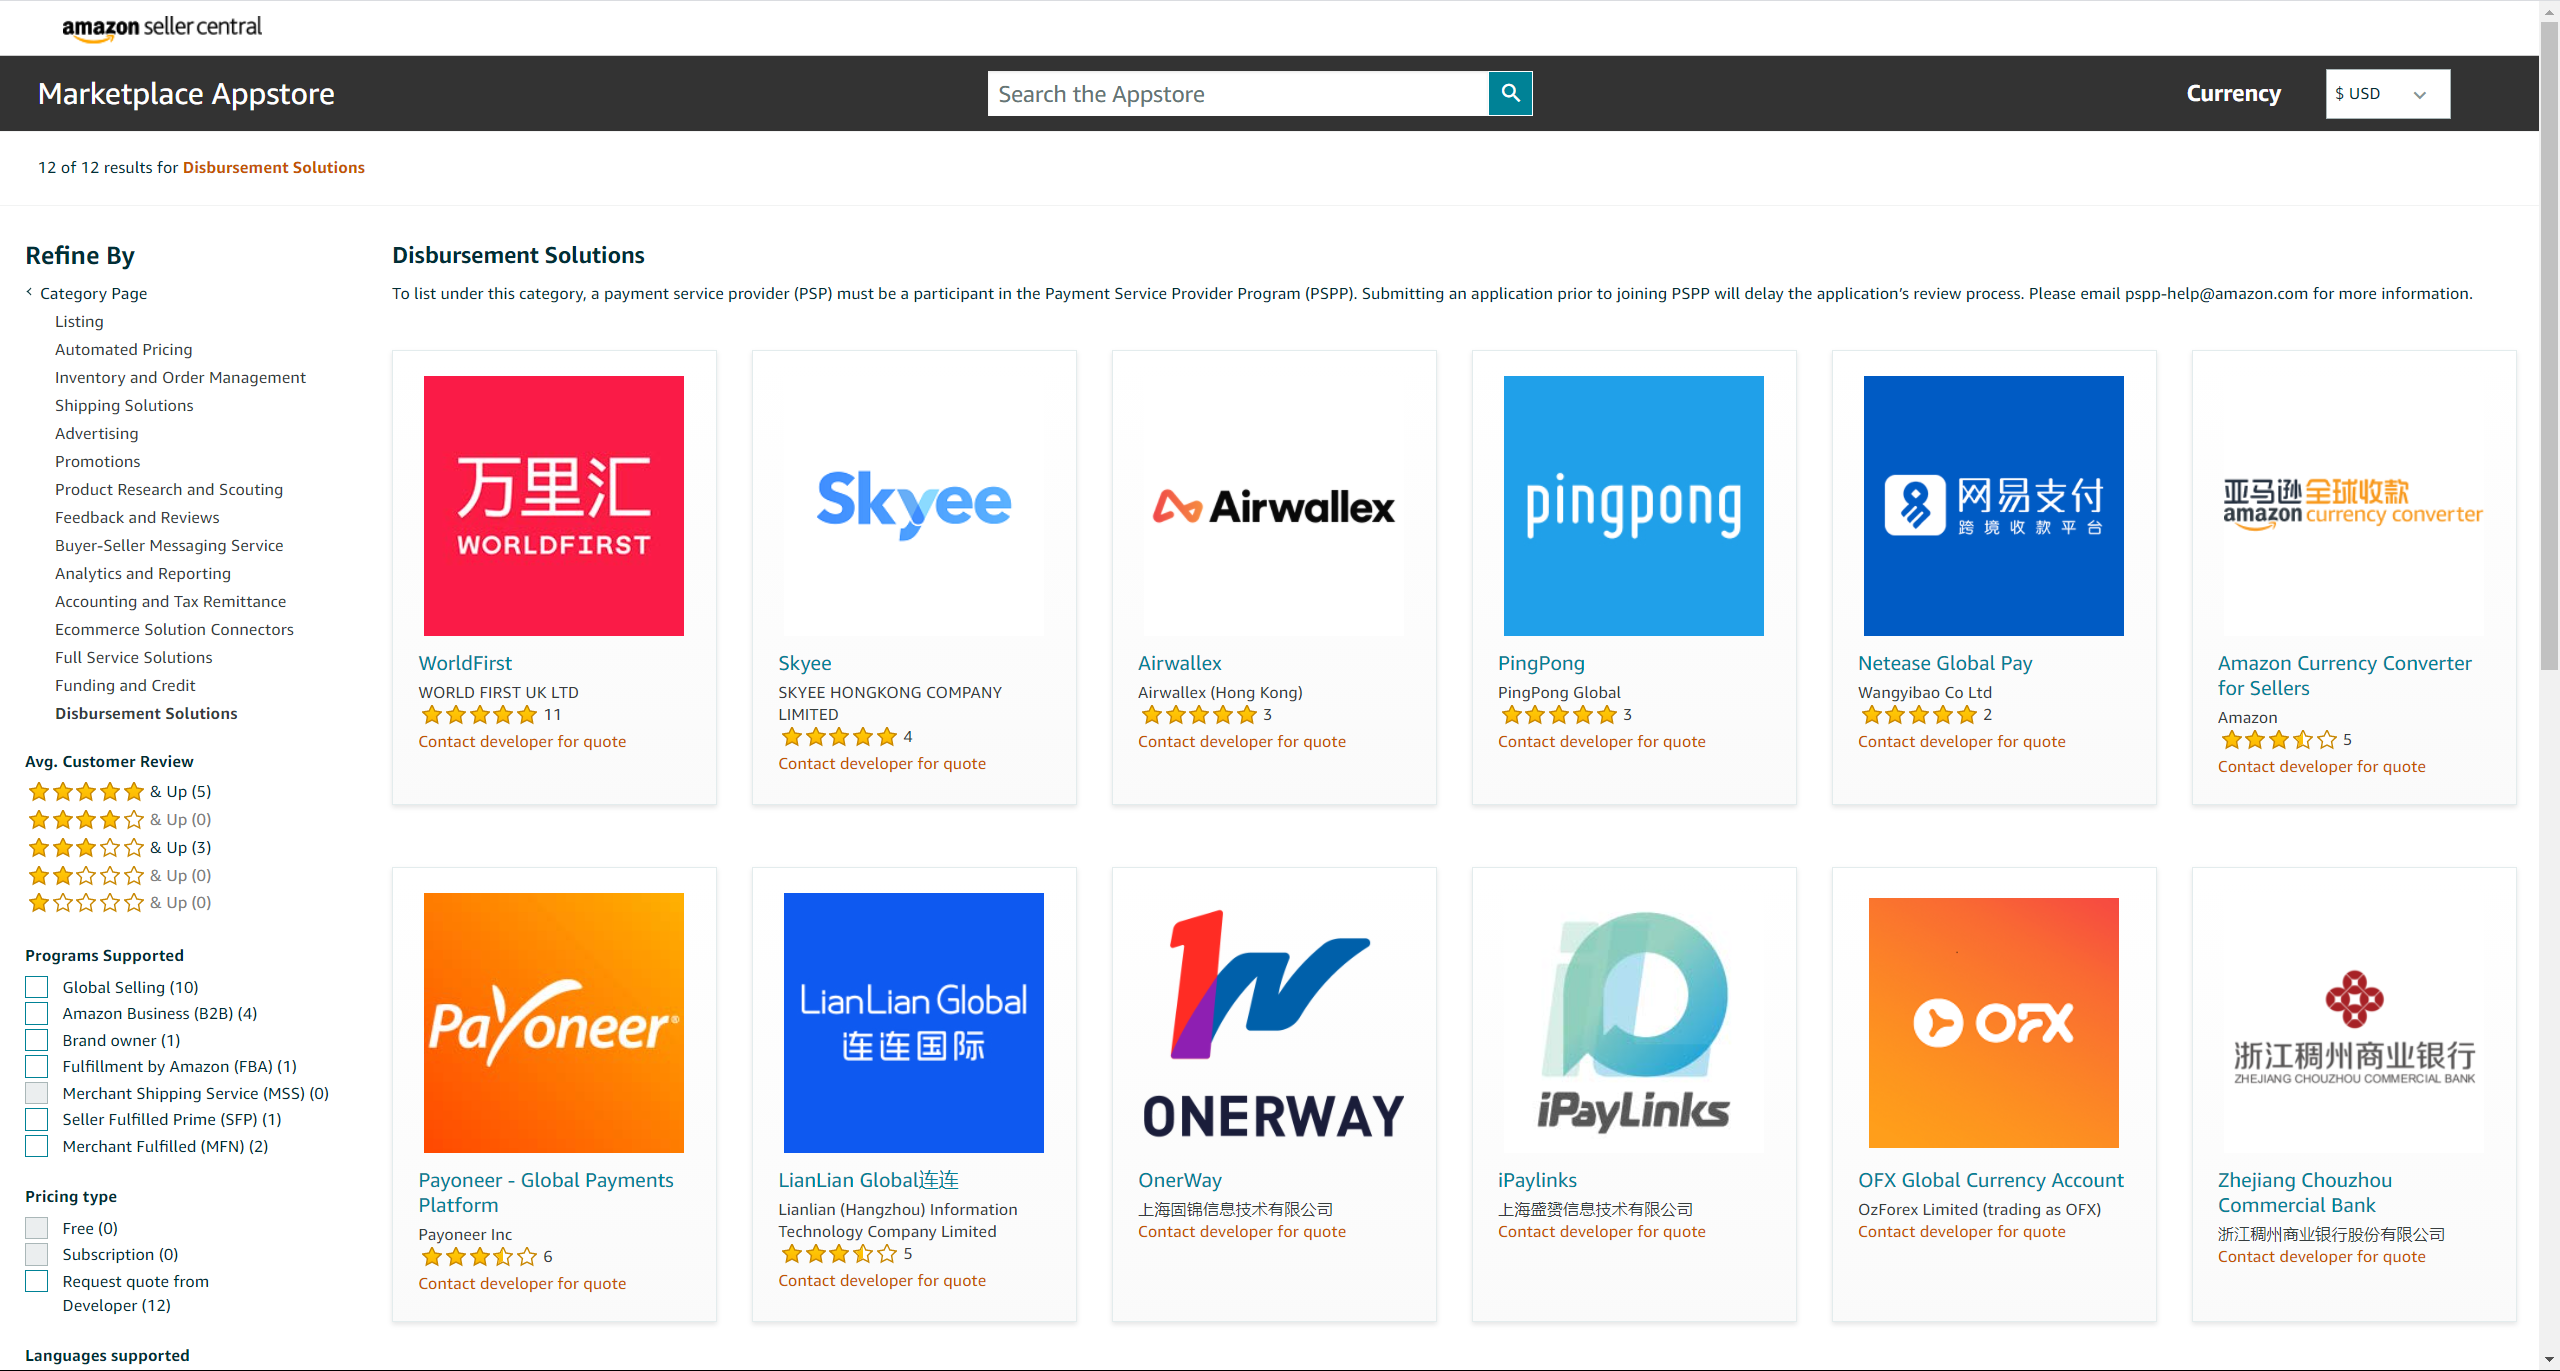This screenshot has height=1371, width=2560.
Task: Click the PingPong app icon
Action: [x=1634, y=504]
